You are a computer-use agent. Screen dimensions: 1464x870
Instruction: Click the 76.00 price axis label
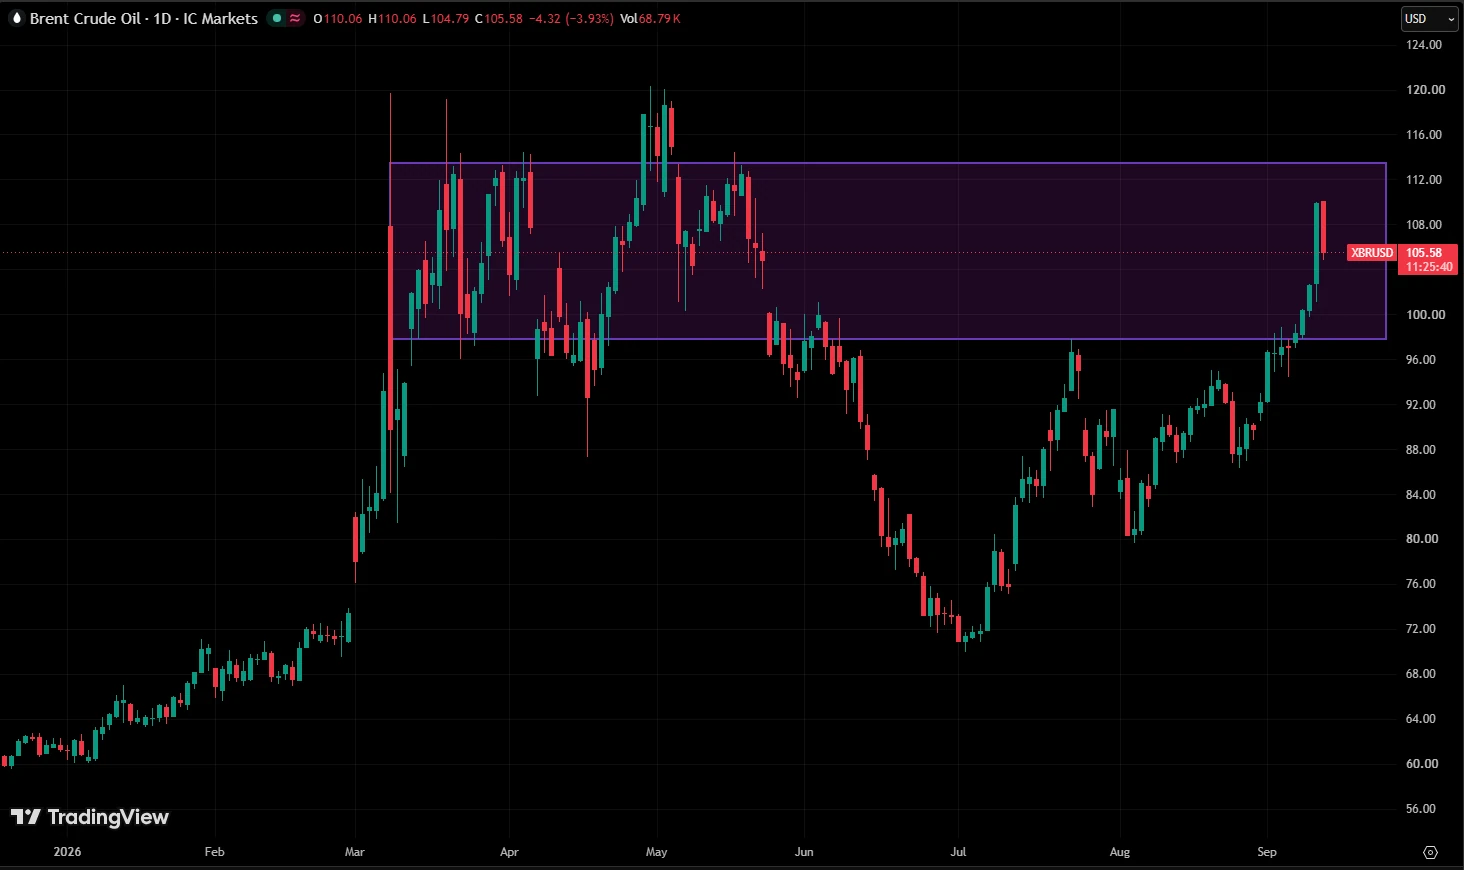click(1421, 584)
